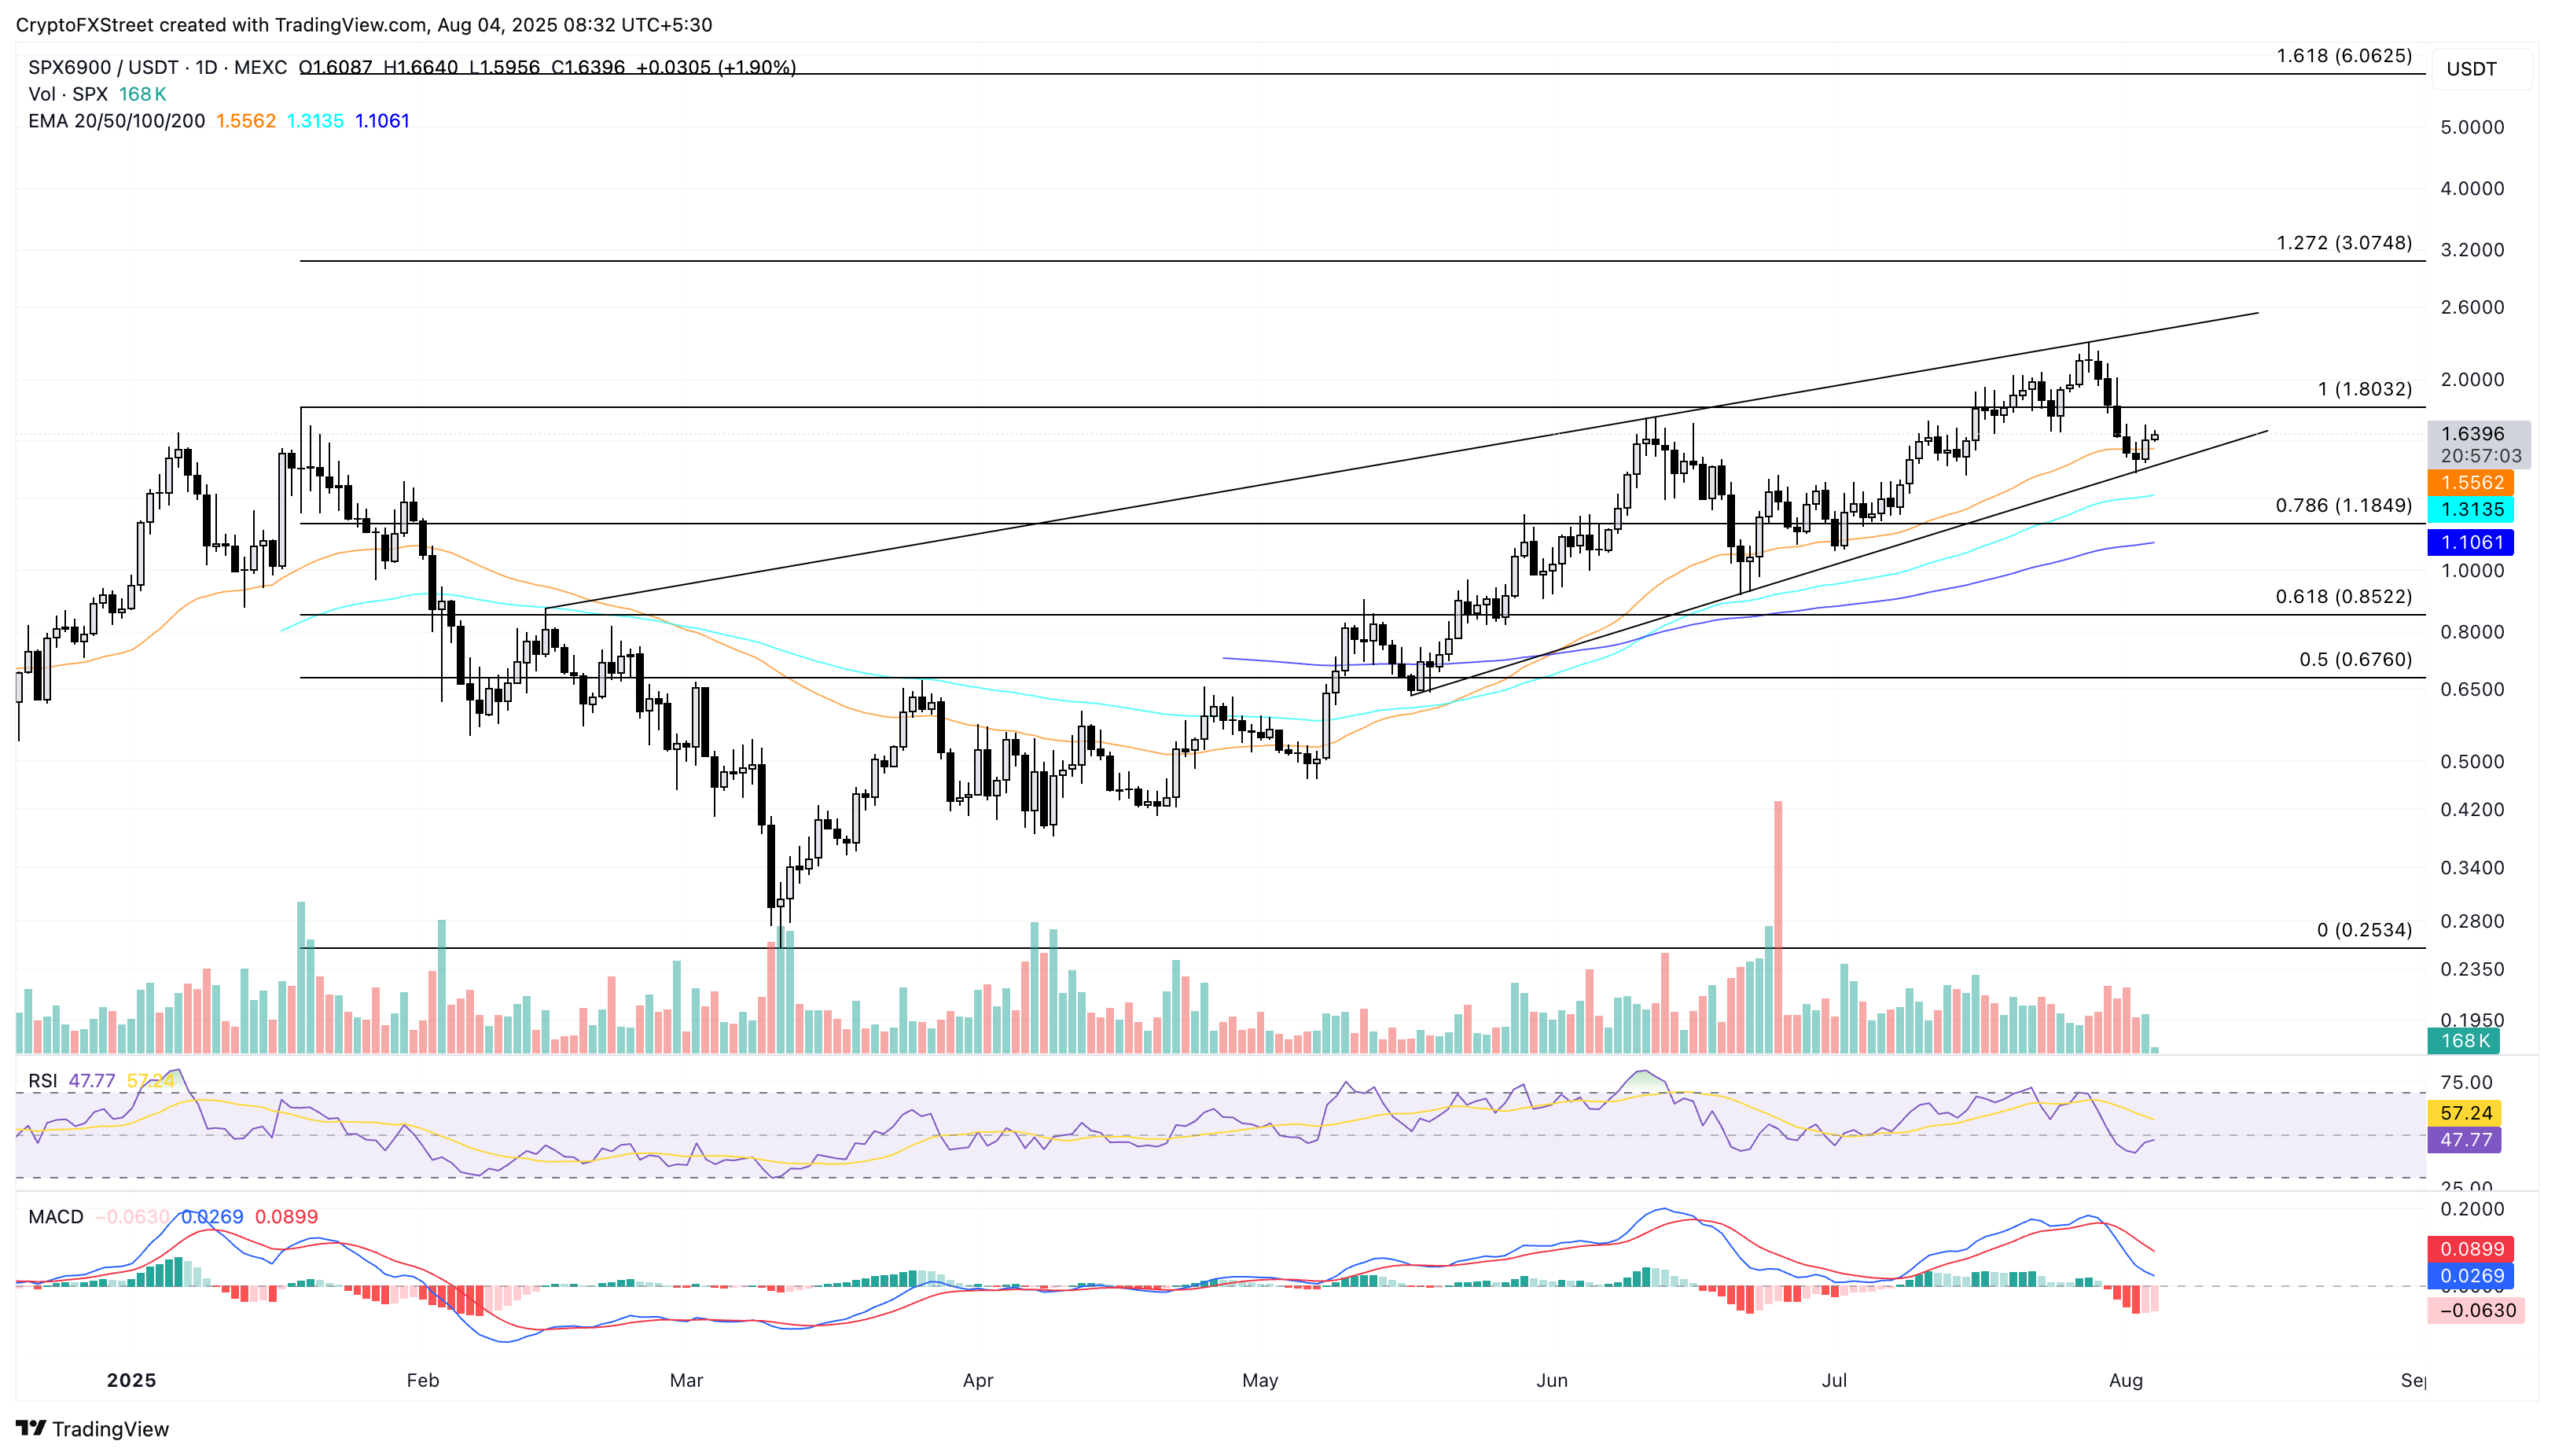This screenshot has width=2555, height=1456.
Task: Select the 0 (0.2534) Fibonacci level label
Action: (x=2363, y=931)
